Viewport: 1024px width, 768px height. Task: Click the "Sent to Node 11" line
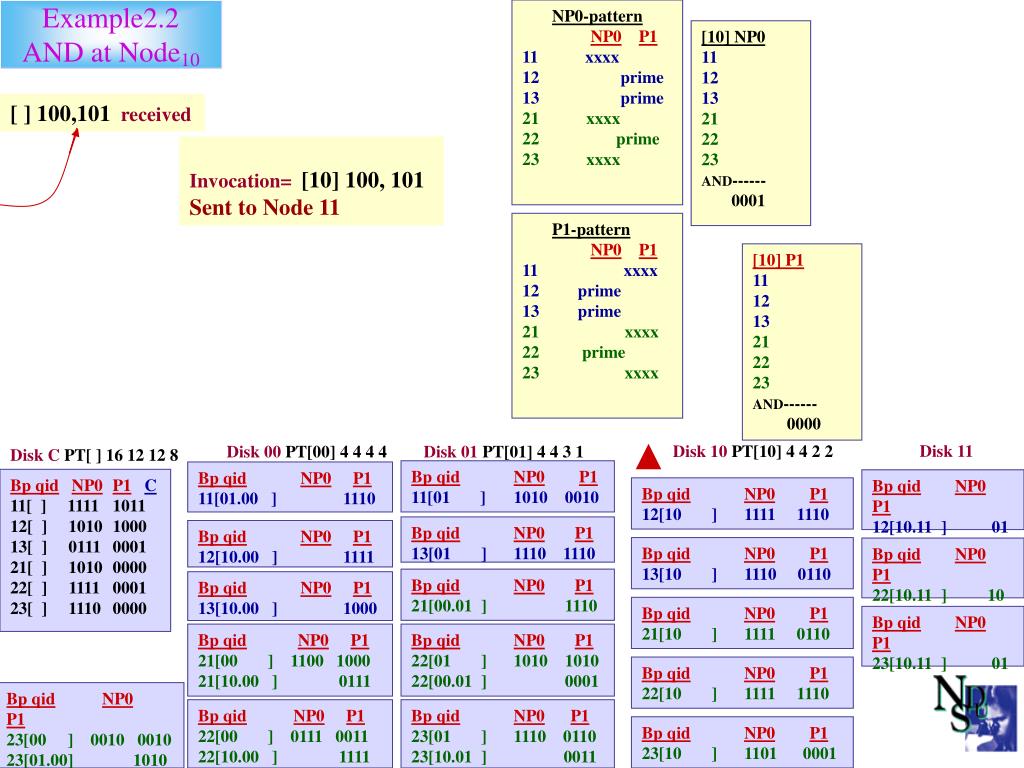point(264,208)
